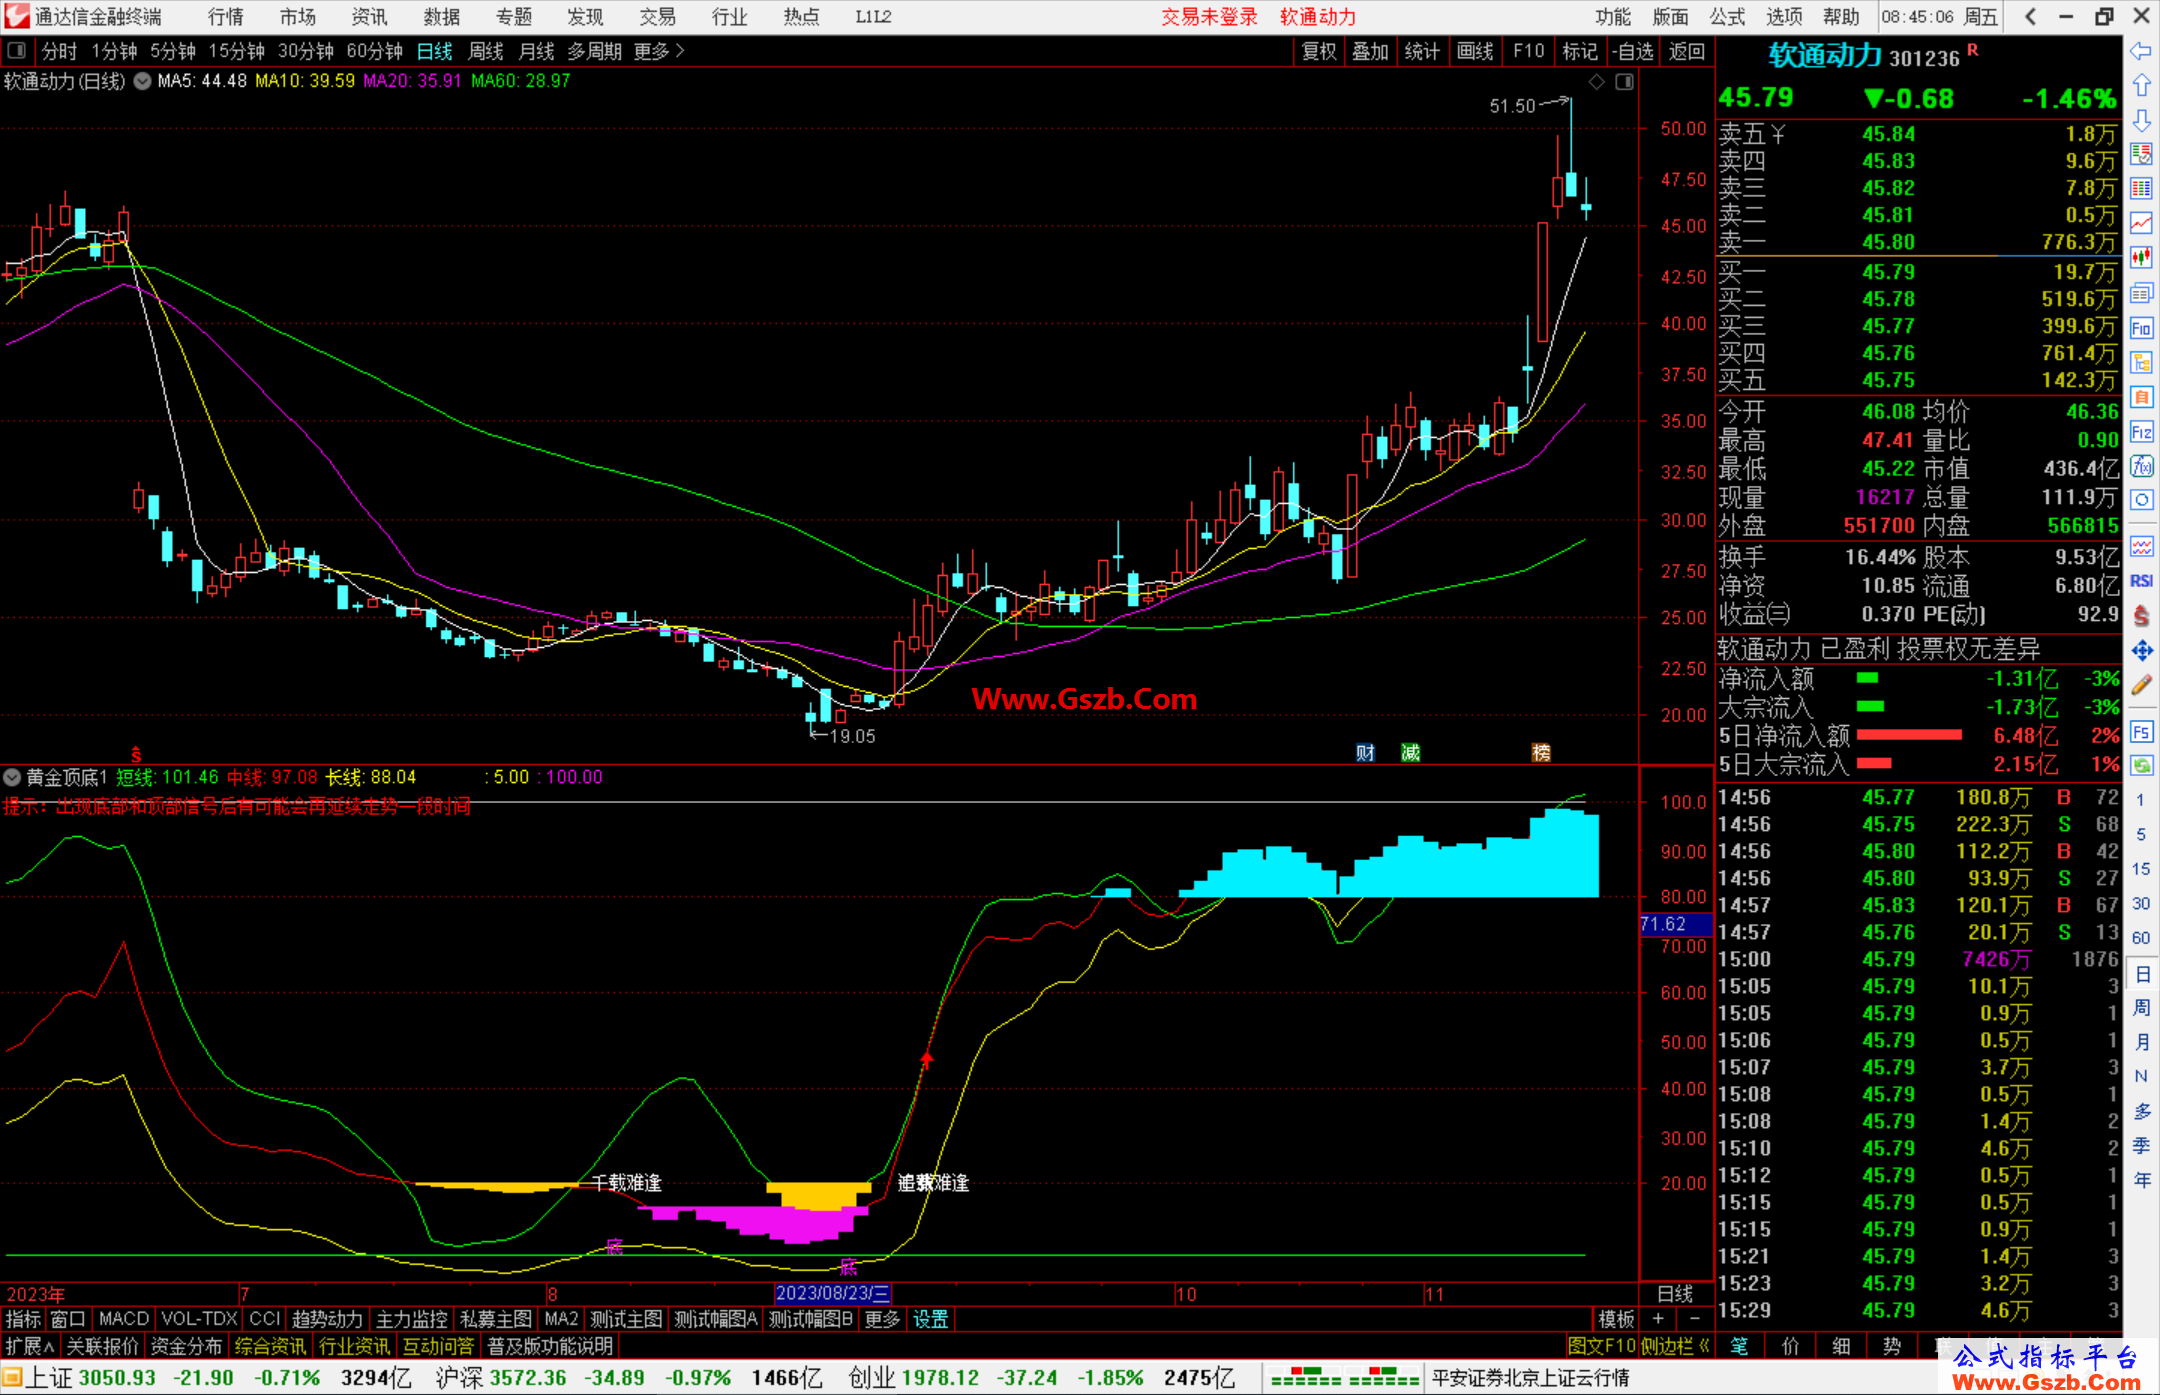Collapse the 侧边栏 sidebar chevron
Screen dimensions: 2160x1395
point(1704,1346)
